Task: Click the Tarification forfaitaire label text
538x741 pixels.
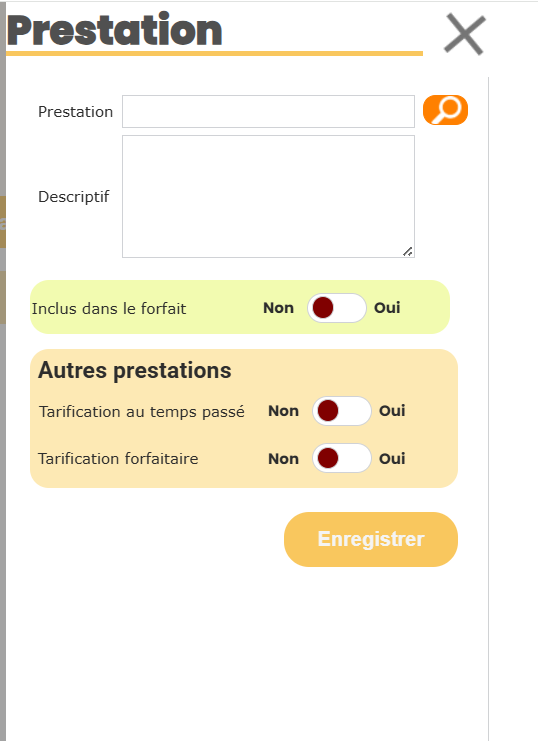Action: [x=118, y=458]
